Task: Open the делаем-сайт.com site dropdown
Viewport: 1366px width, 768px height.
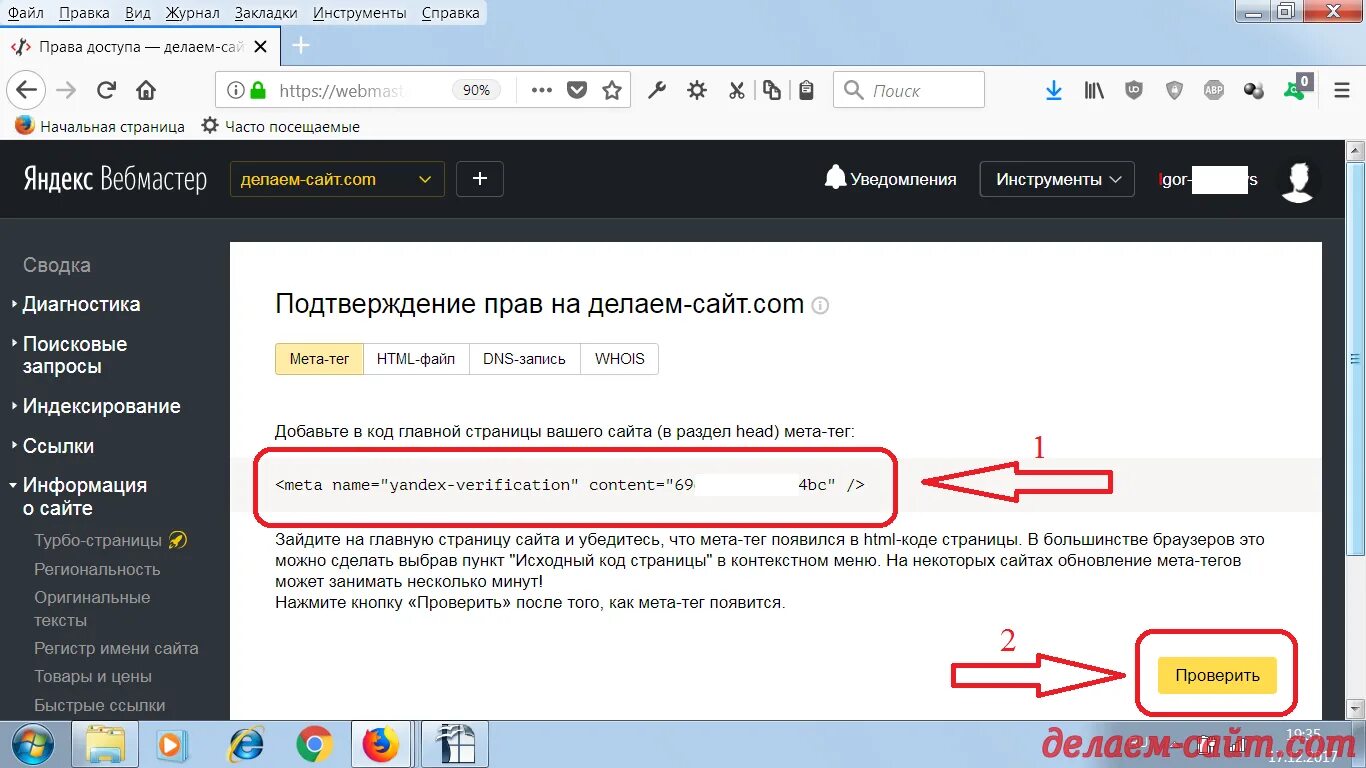Action: [337, 180]
